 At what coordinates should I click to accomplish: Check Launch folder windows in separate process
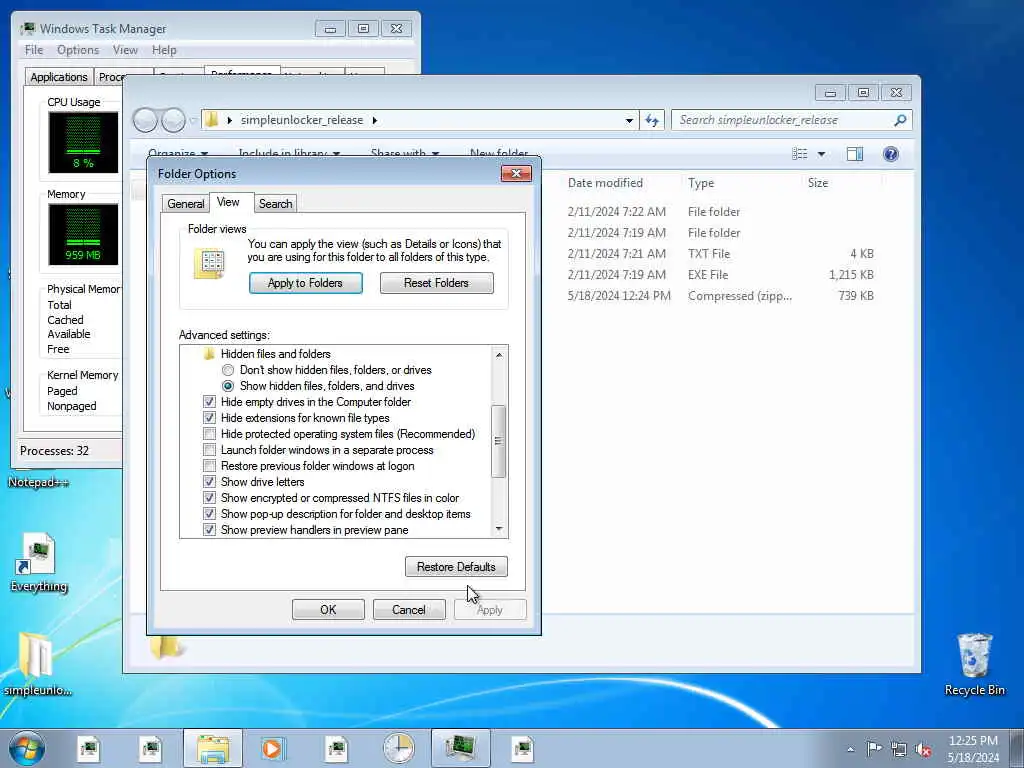[209, 450]
